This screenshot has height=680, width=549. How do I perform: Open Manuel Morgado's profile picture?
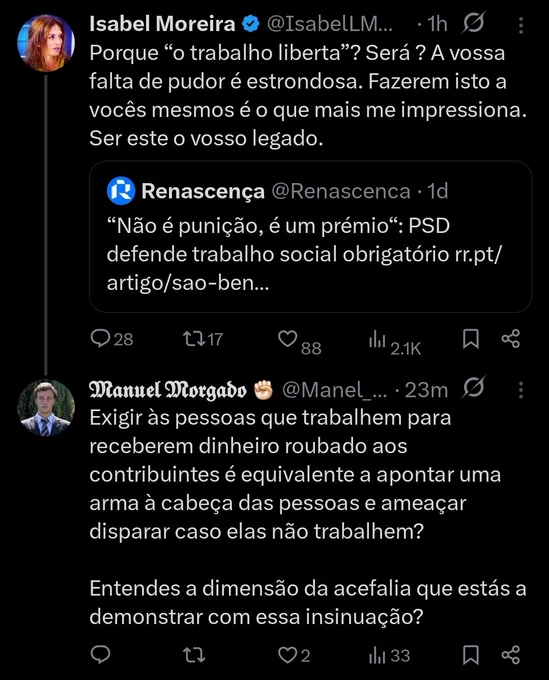coord(46,408)
